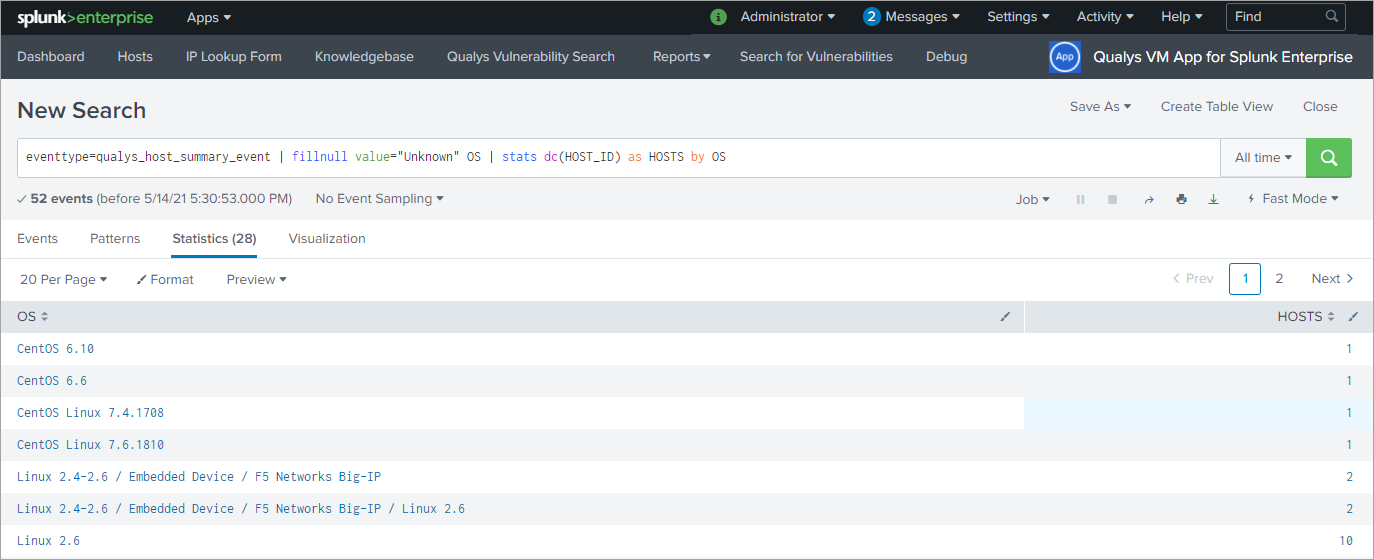Viewport: 1374px width, 560px height.
Task: Sort by HOSTS column header
Action: 1306,317
